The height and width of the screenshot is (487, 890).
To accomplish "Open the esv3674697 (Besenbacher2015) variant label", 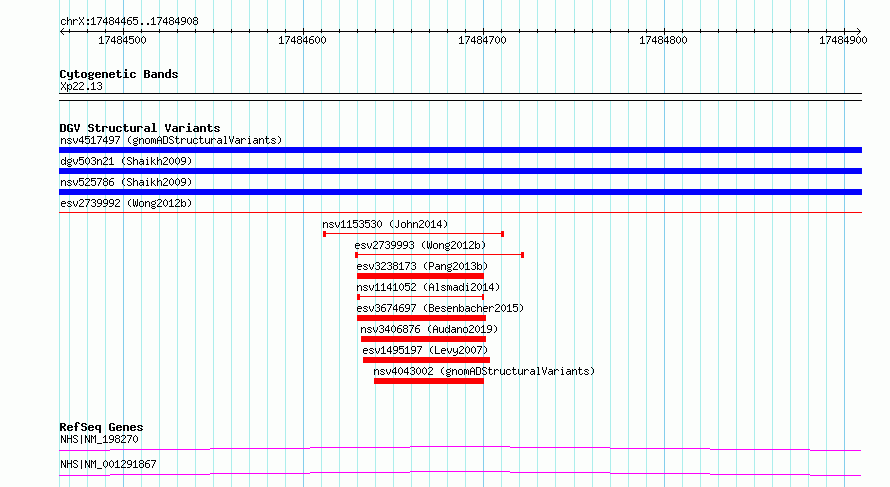I will 440,308.
